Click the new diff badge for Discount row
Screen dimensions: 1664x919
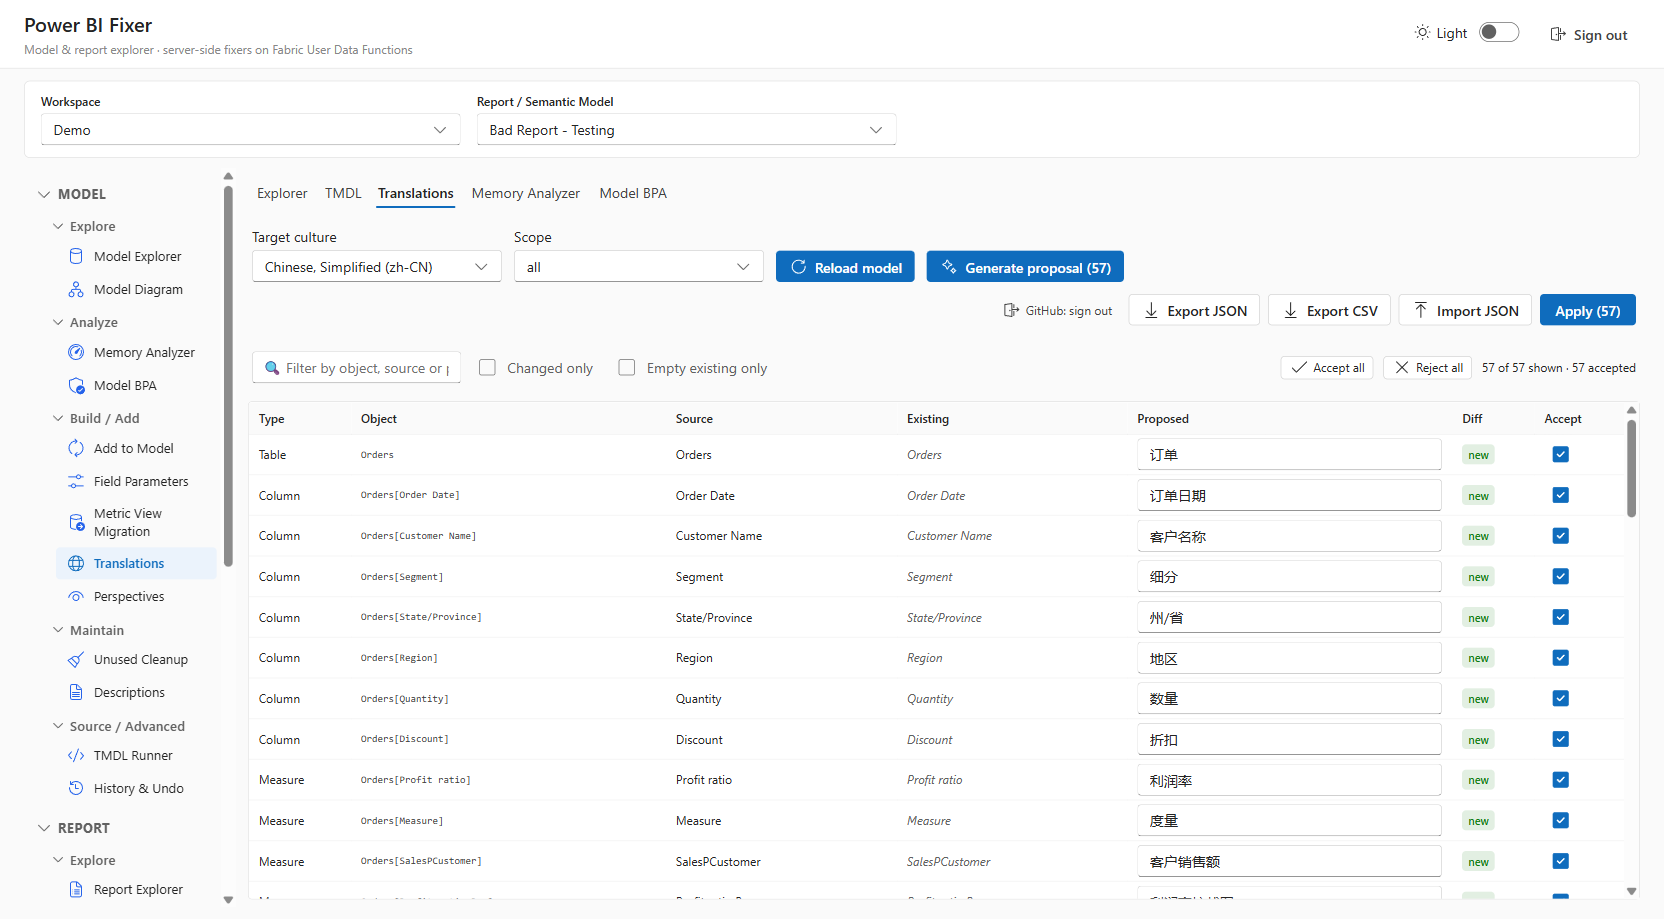tap(1478, 740)
